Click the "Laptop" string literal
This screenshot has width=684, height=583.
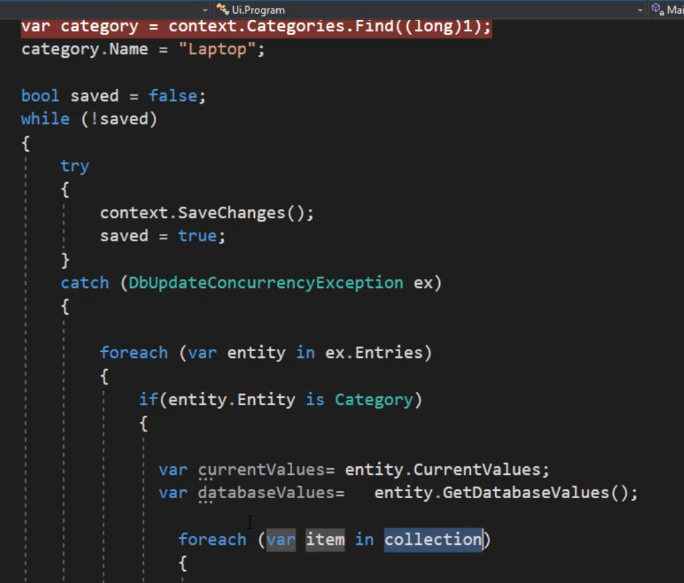[x=217, y=49]
